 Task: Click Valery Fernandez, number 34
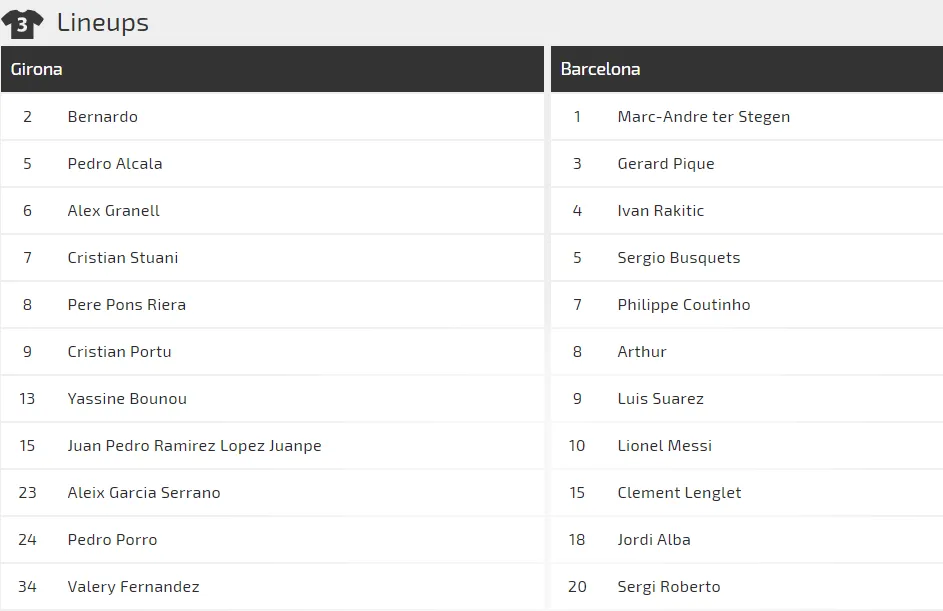point(134,587)
